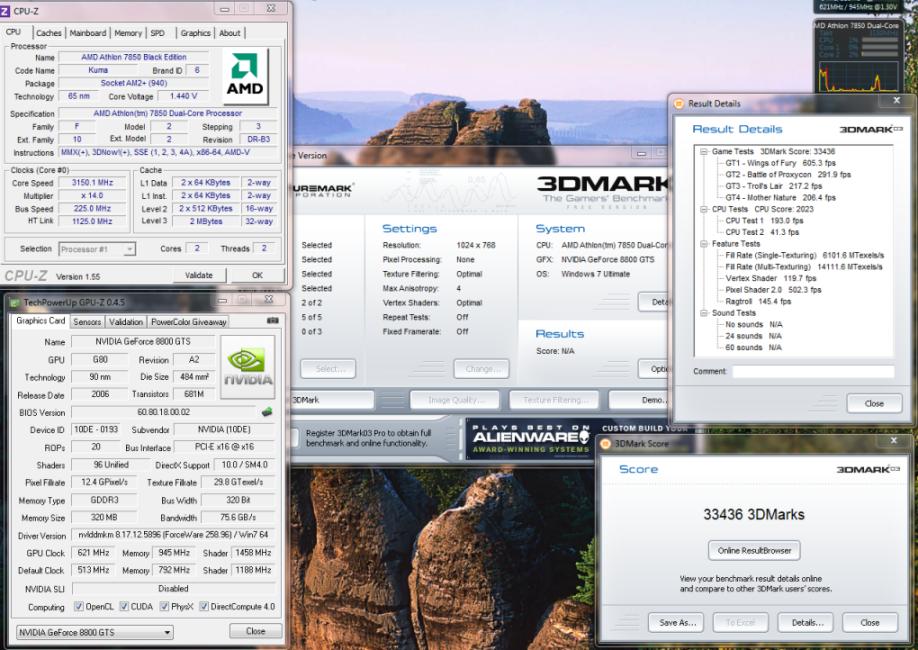Open the Processor #1 selection dropdown

(97, 249)
